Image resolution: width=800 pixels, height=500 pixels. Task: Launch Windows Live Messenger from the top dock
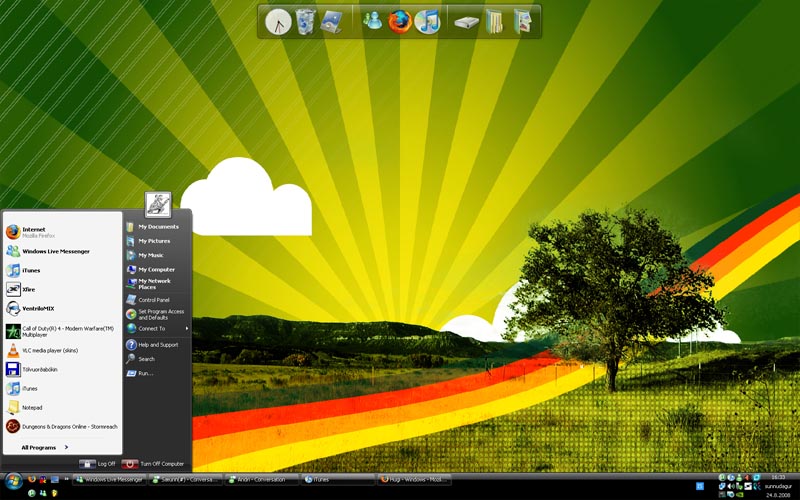(372, 21)
